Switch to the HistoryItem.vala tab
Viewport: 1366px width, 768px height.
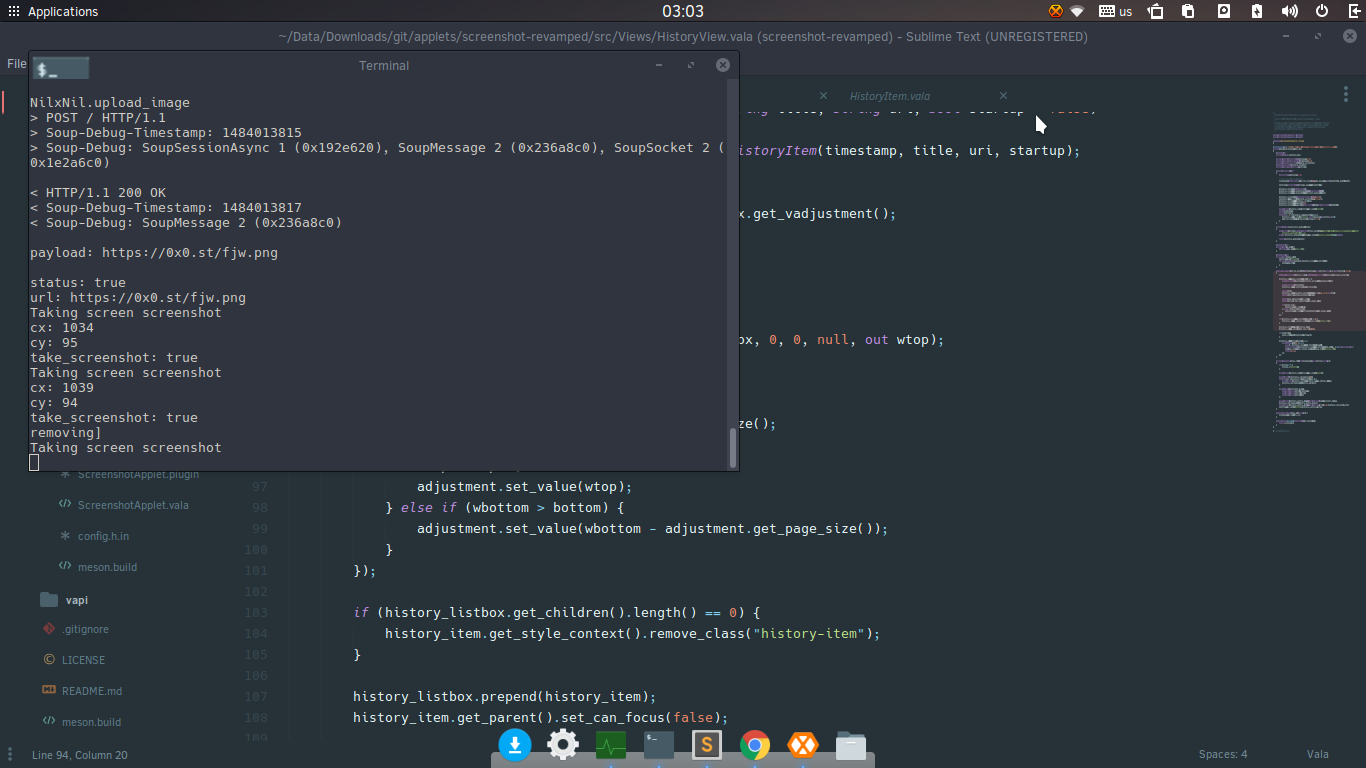coord(889,96)
